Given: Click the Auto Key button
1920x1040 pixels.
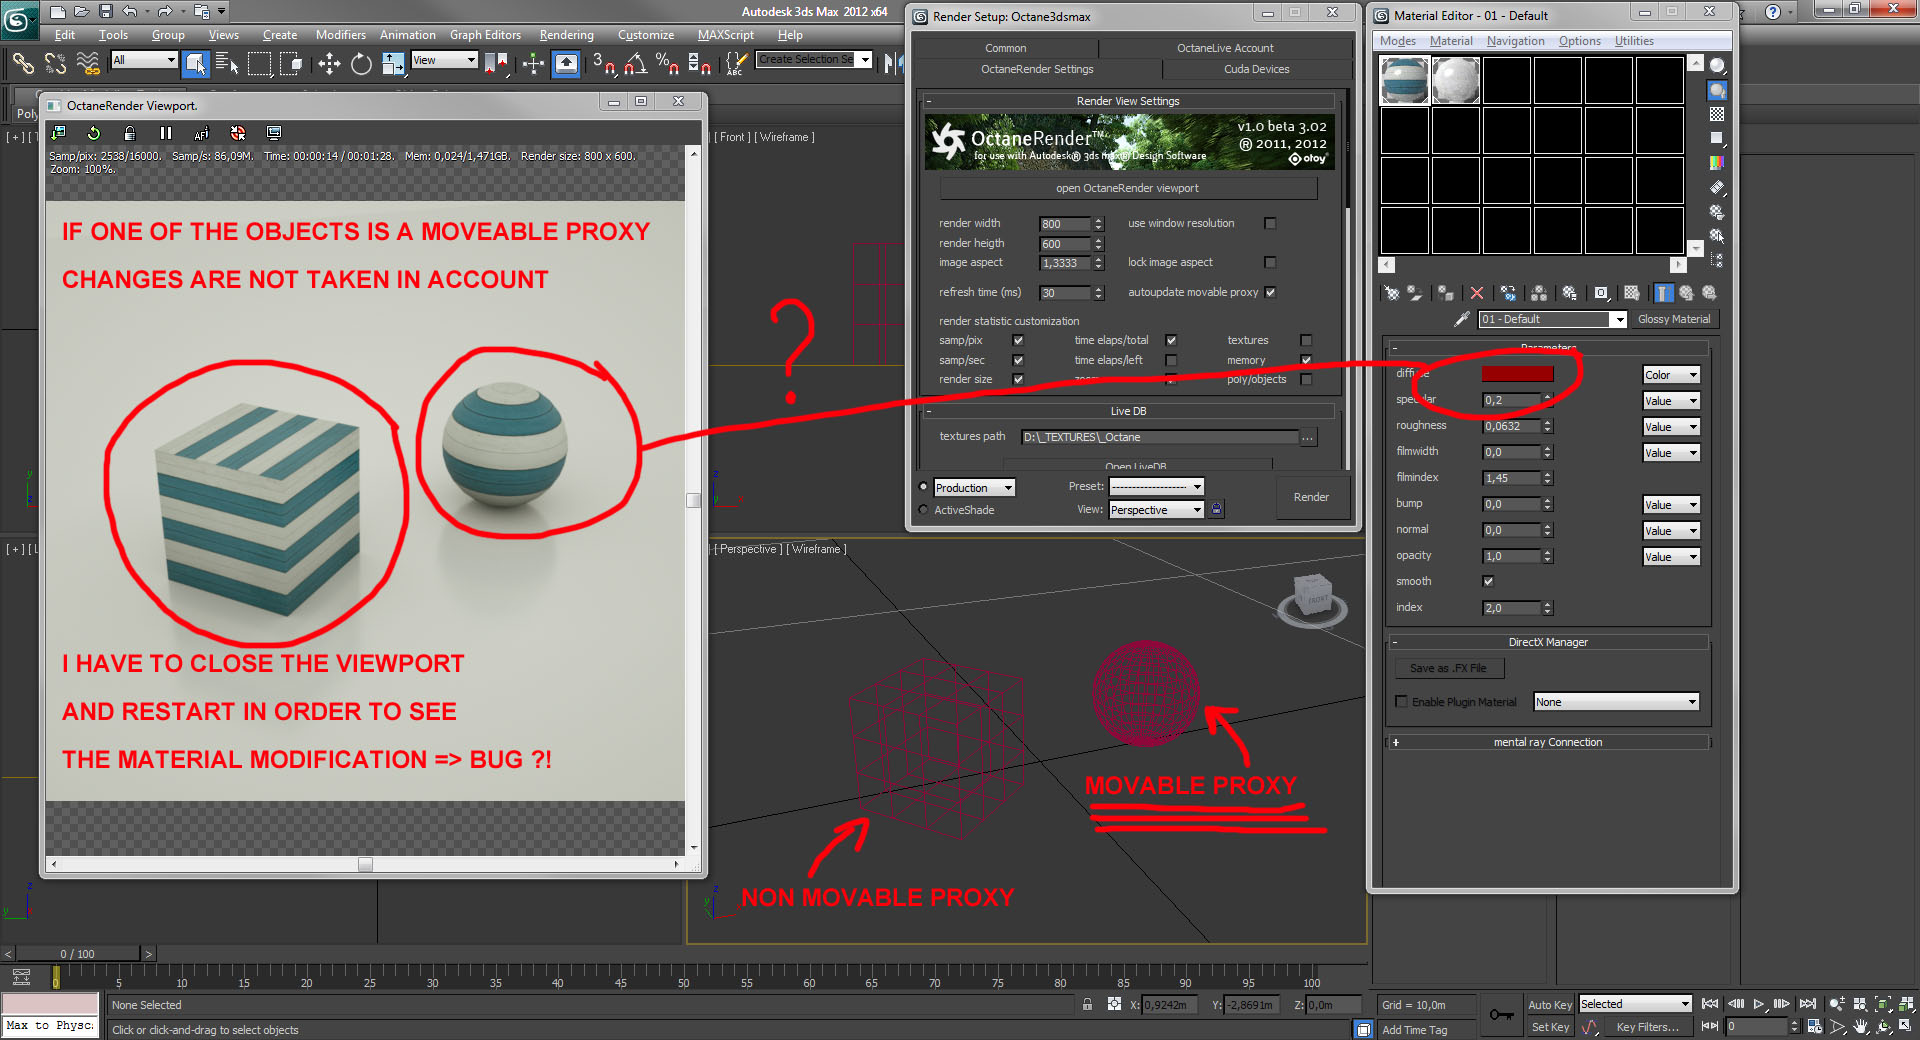Looking at the screenshot, I should click(x=1550, y=1004).
